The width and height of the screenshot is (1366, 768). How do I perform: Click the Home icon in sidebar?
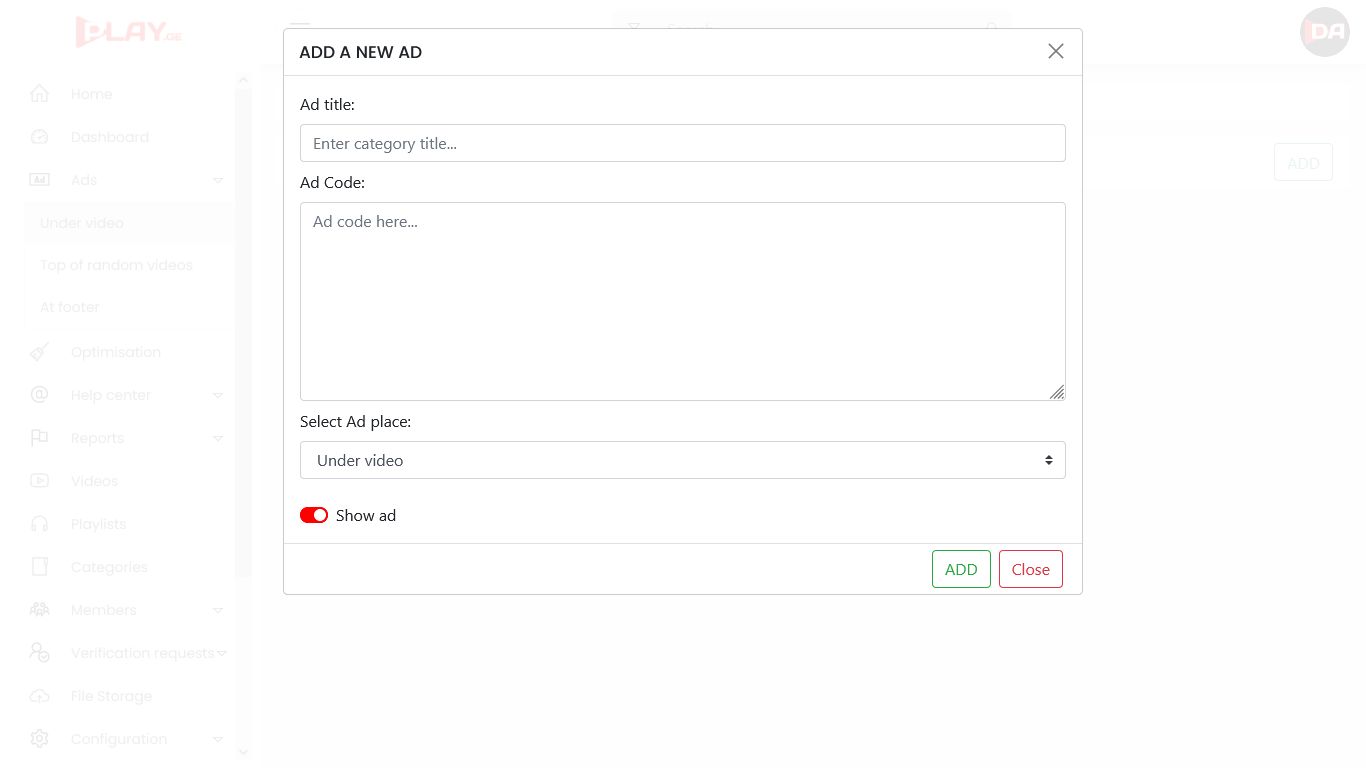[x=39, y=94]
